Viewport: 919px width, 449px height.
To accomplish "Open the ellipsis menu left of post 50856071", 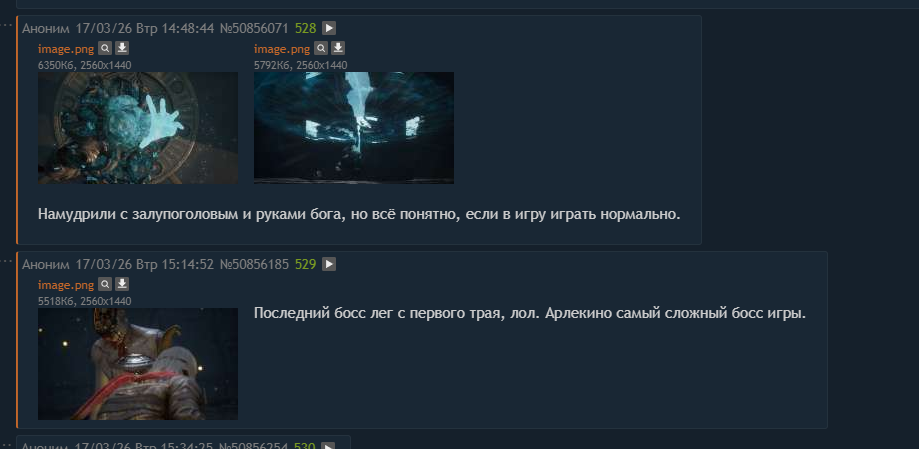I will point(6,25).
